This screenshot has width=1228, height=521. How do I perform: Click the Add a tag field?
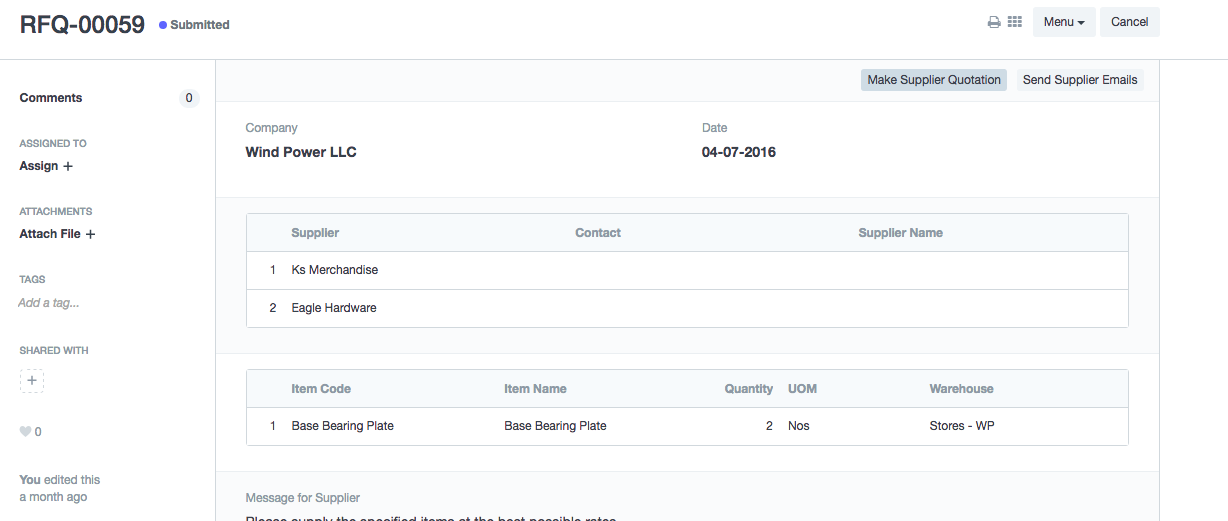(x=49, y=303)
